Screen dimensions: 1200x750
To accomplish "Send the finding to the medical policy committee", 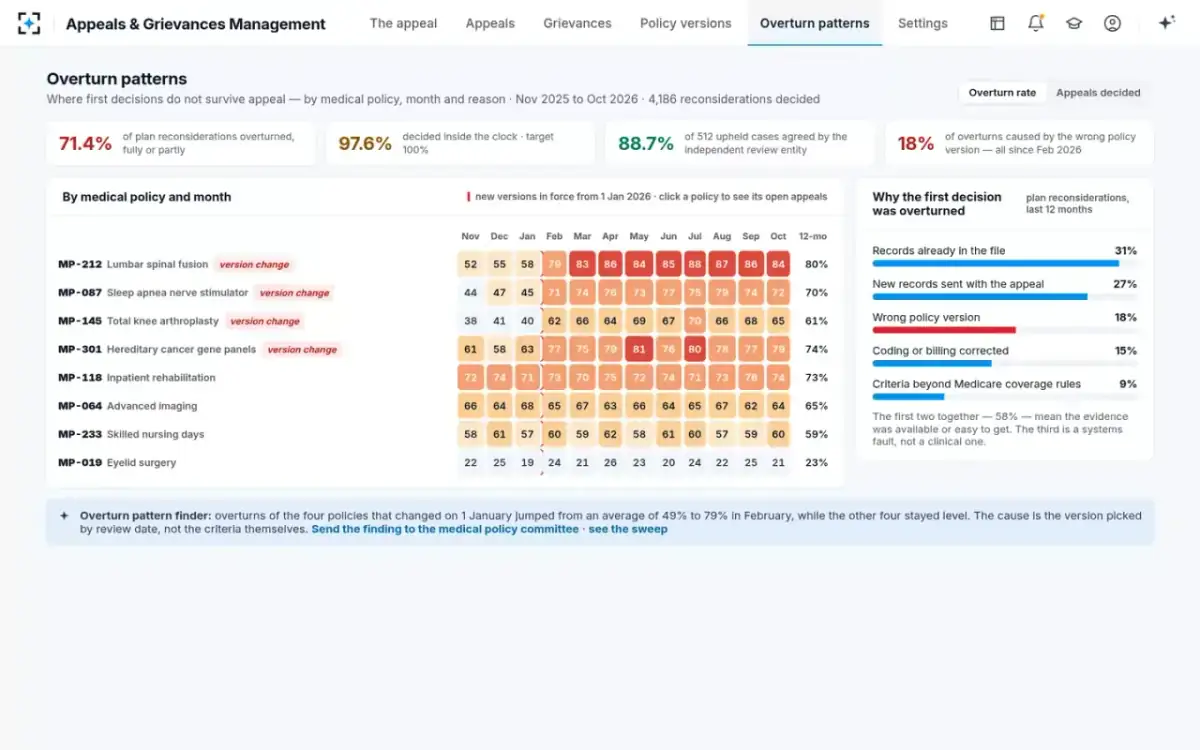I will point(445,529).
